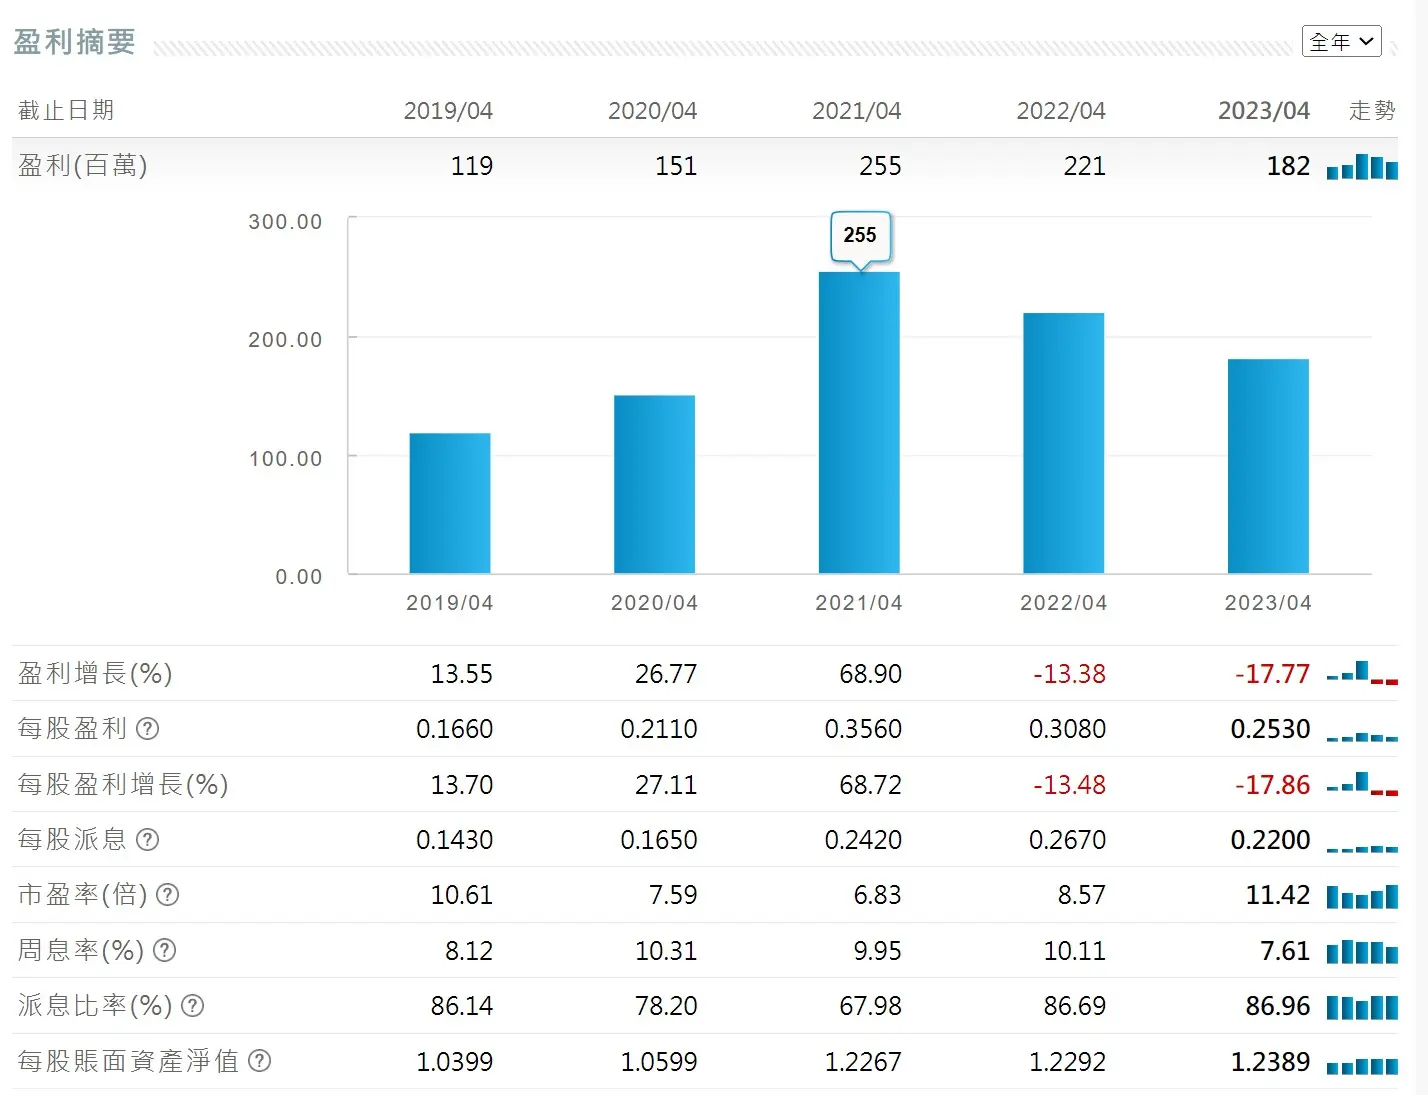The image size is (1428, 1095).
Task: Click the 走勢 column header
Action: (1372, 110)
